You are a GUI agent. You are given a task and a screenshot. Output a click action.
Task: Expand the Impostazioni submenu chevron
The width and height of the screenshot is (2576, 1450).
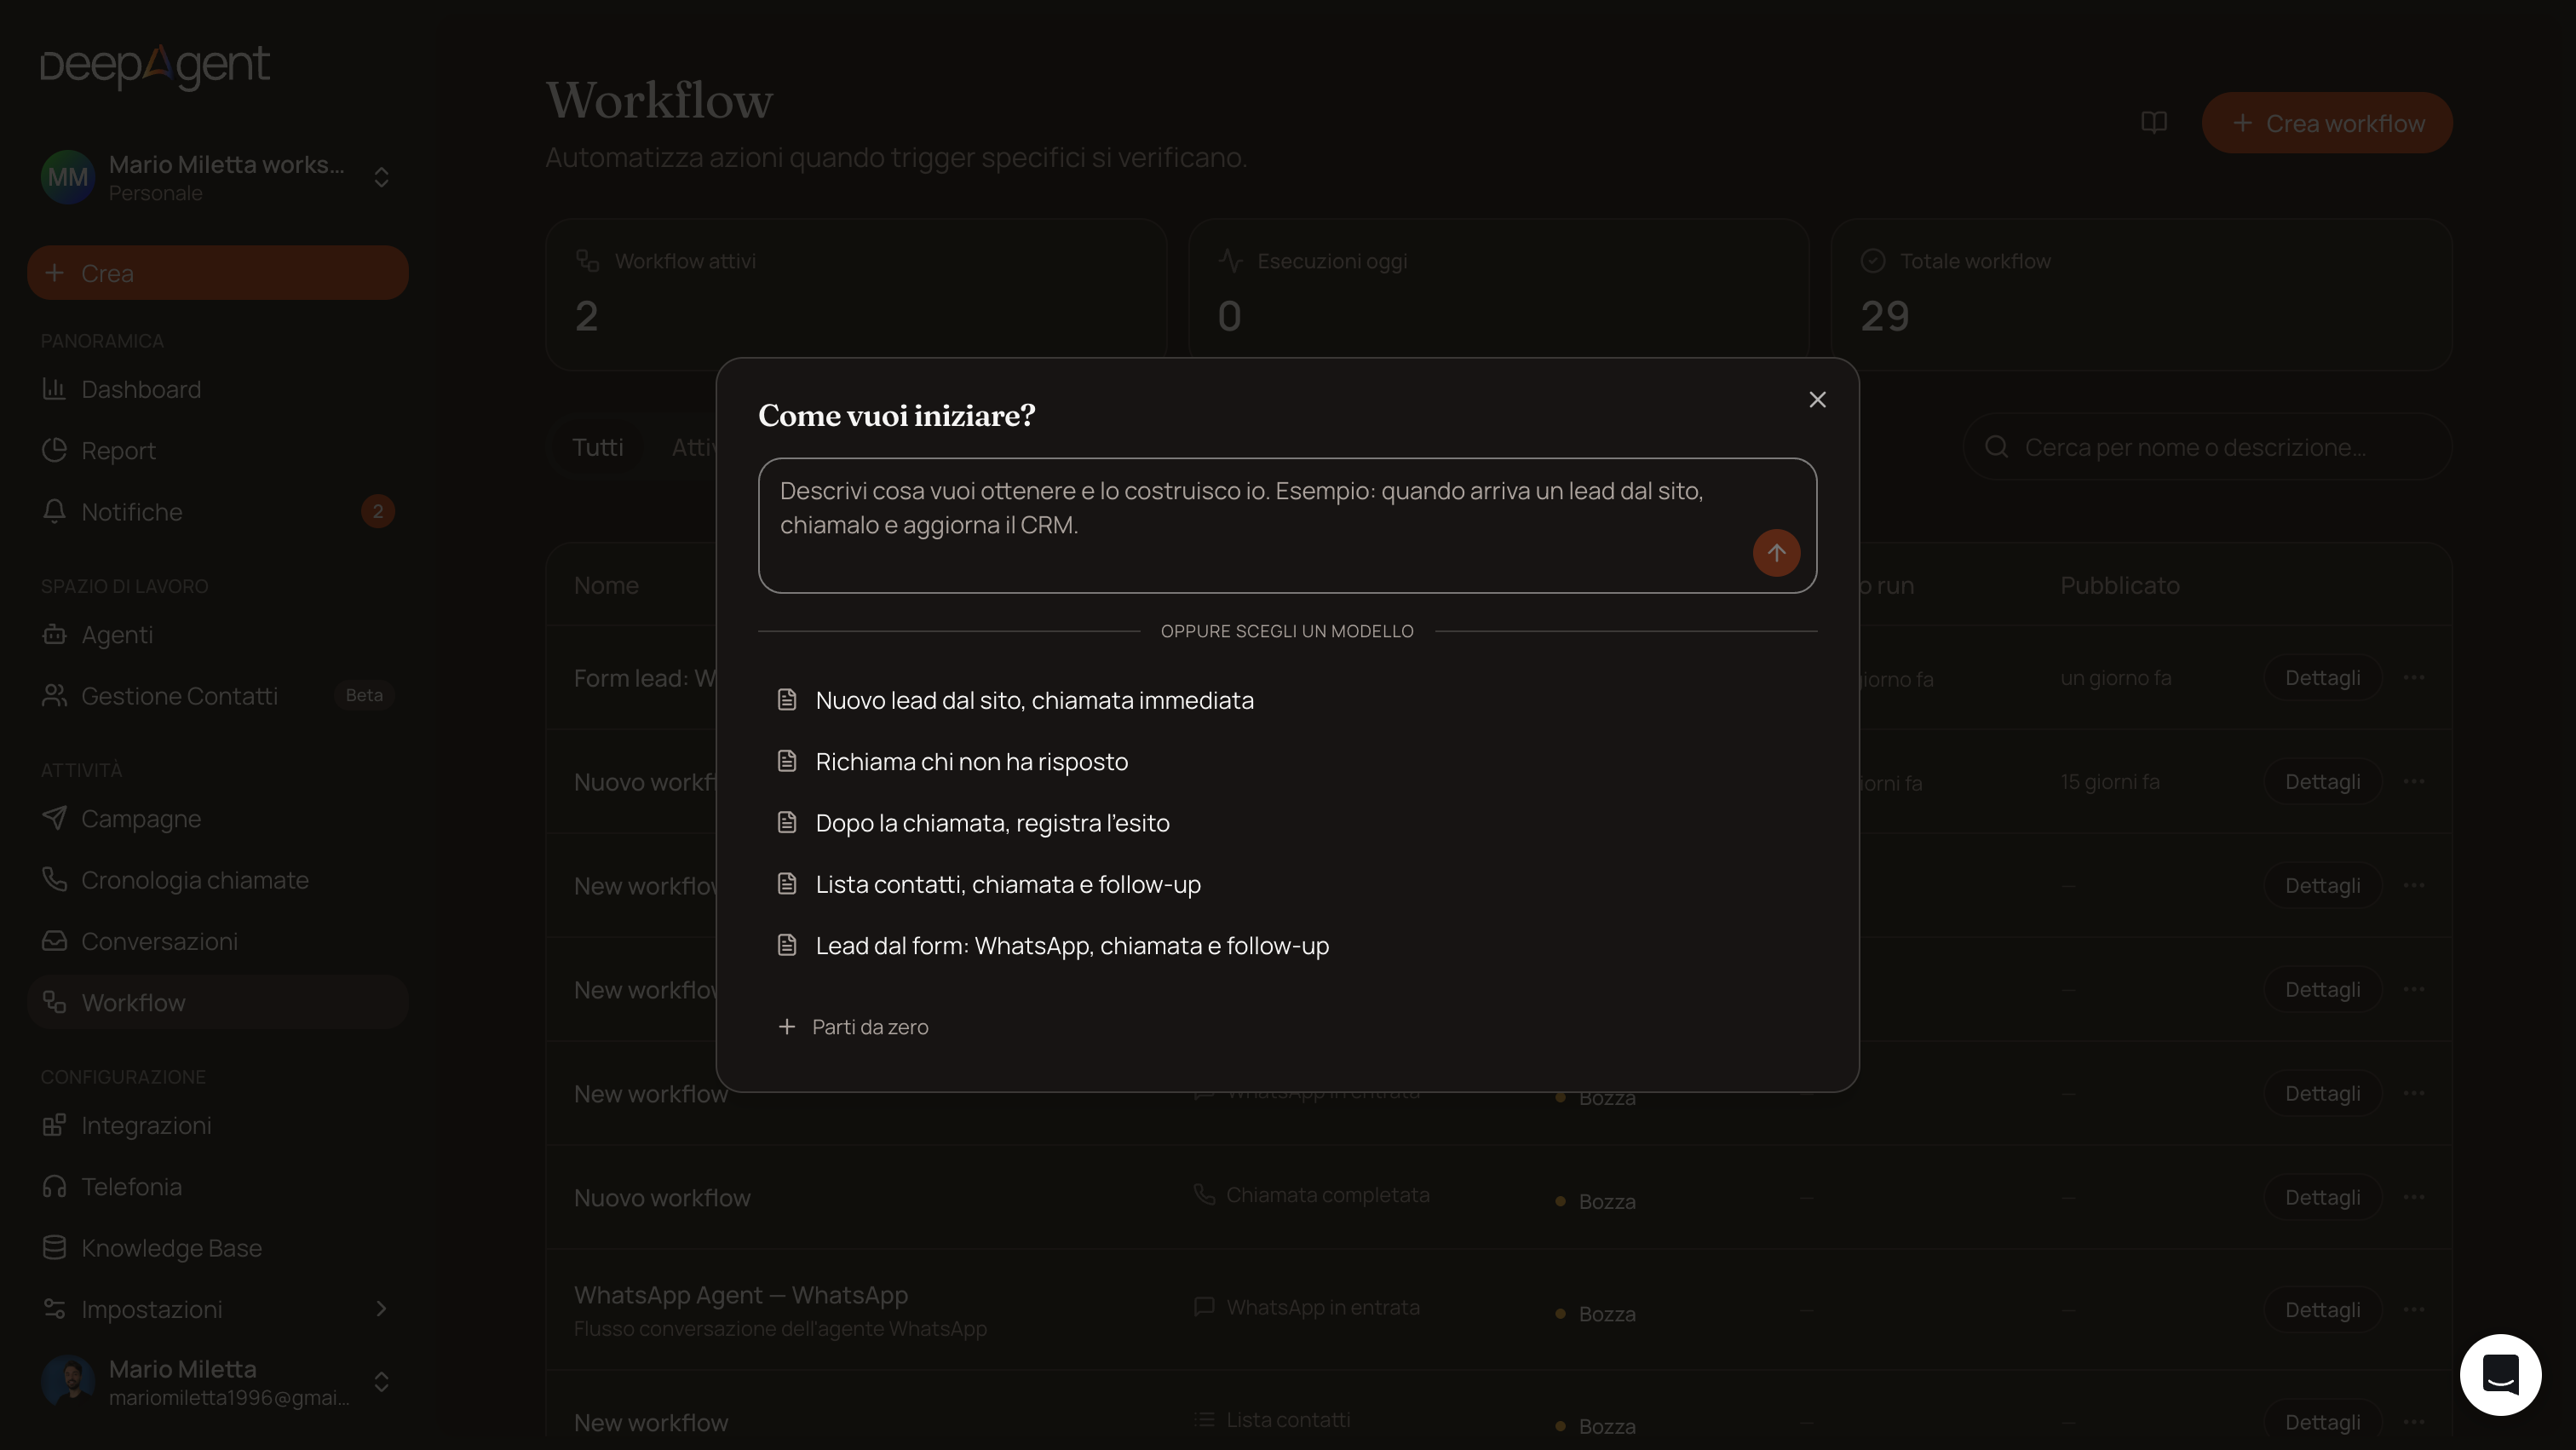pos(381,1308)
